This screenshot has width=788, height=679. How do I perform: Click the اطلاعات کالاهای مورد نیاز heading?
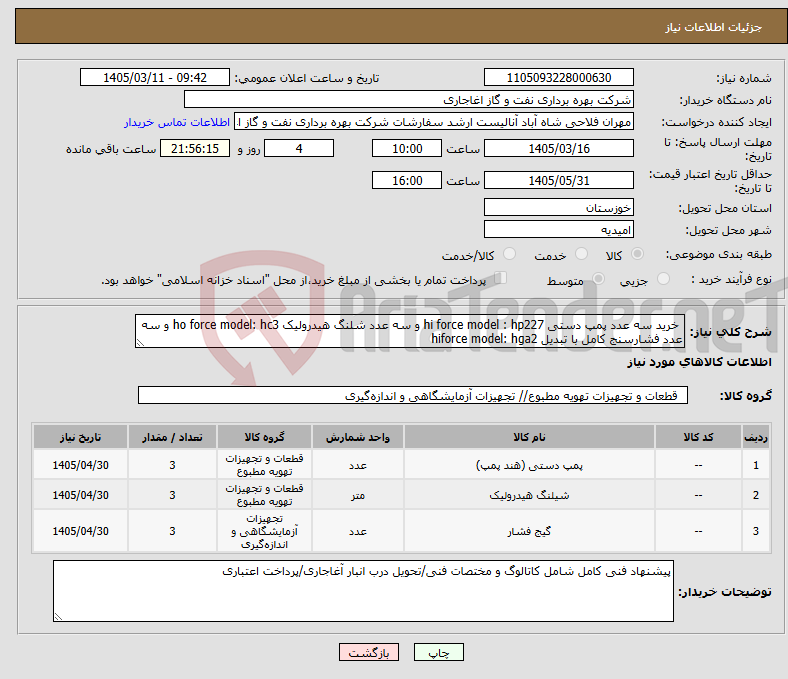pyautogui.click(x=699, y=362)
